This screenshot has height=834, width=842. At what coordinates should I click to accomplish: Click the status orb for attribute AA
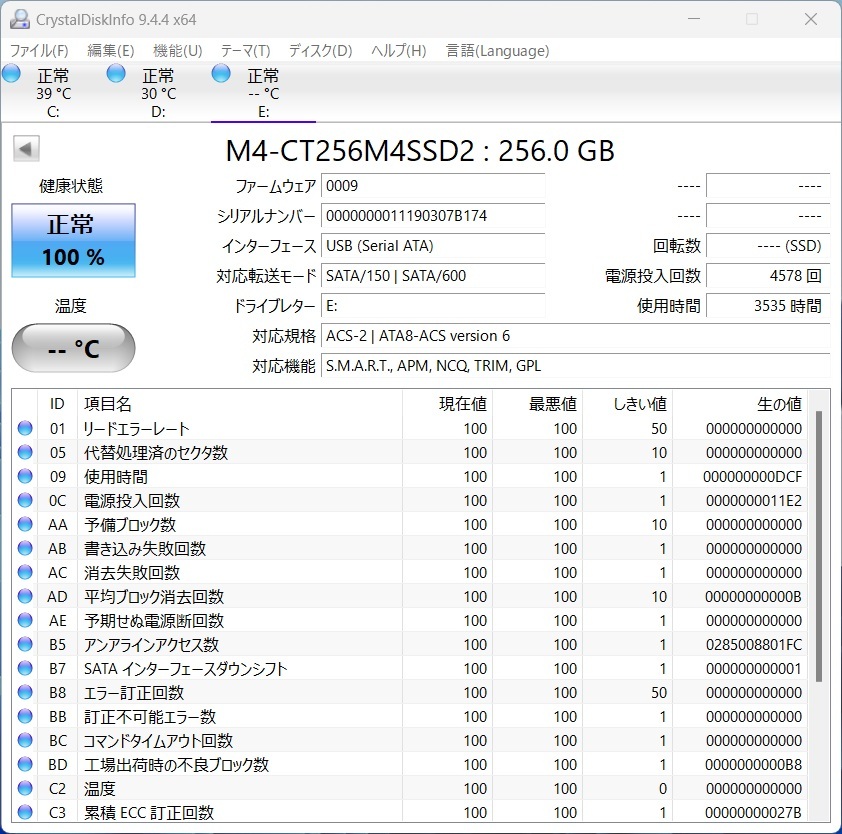25,524
